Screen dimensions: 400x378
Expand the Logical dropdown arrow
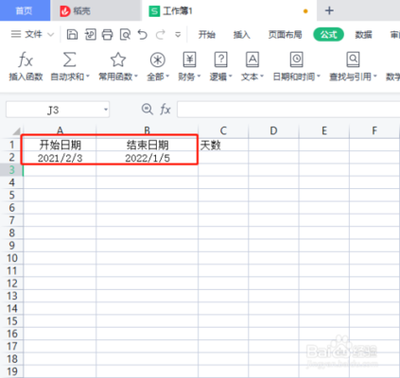click(230, 77)
